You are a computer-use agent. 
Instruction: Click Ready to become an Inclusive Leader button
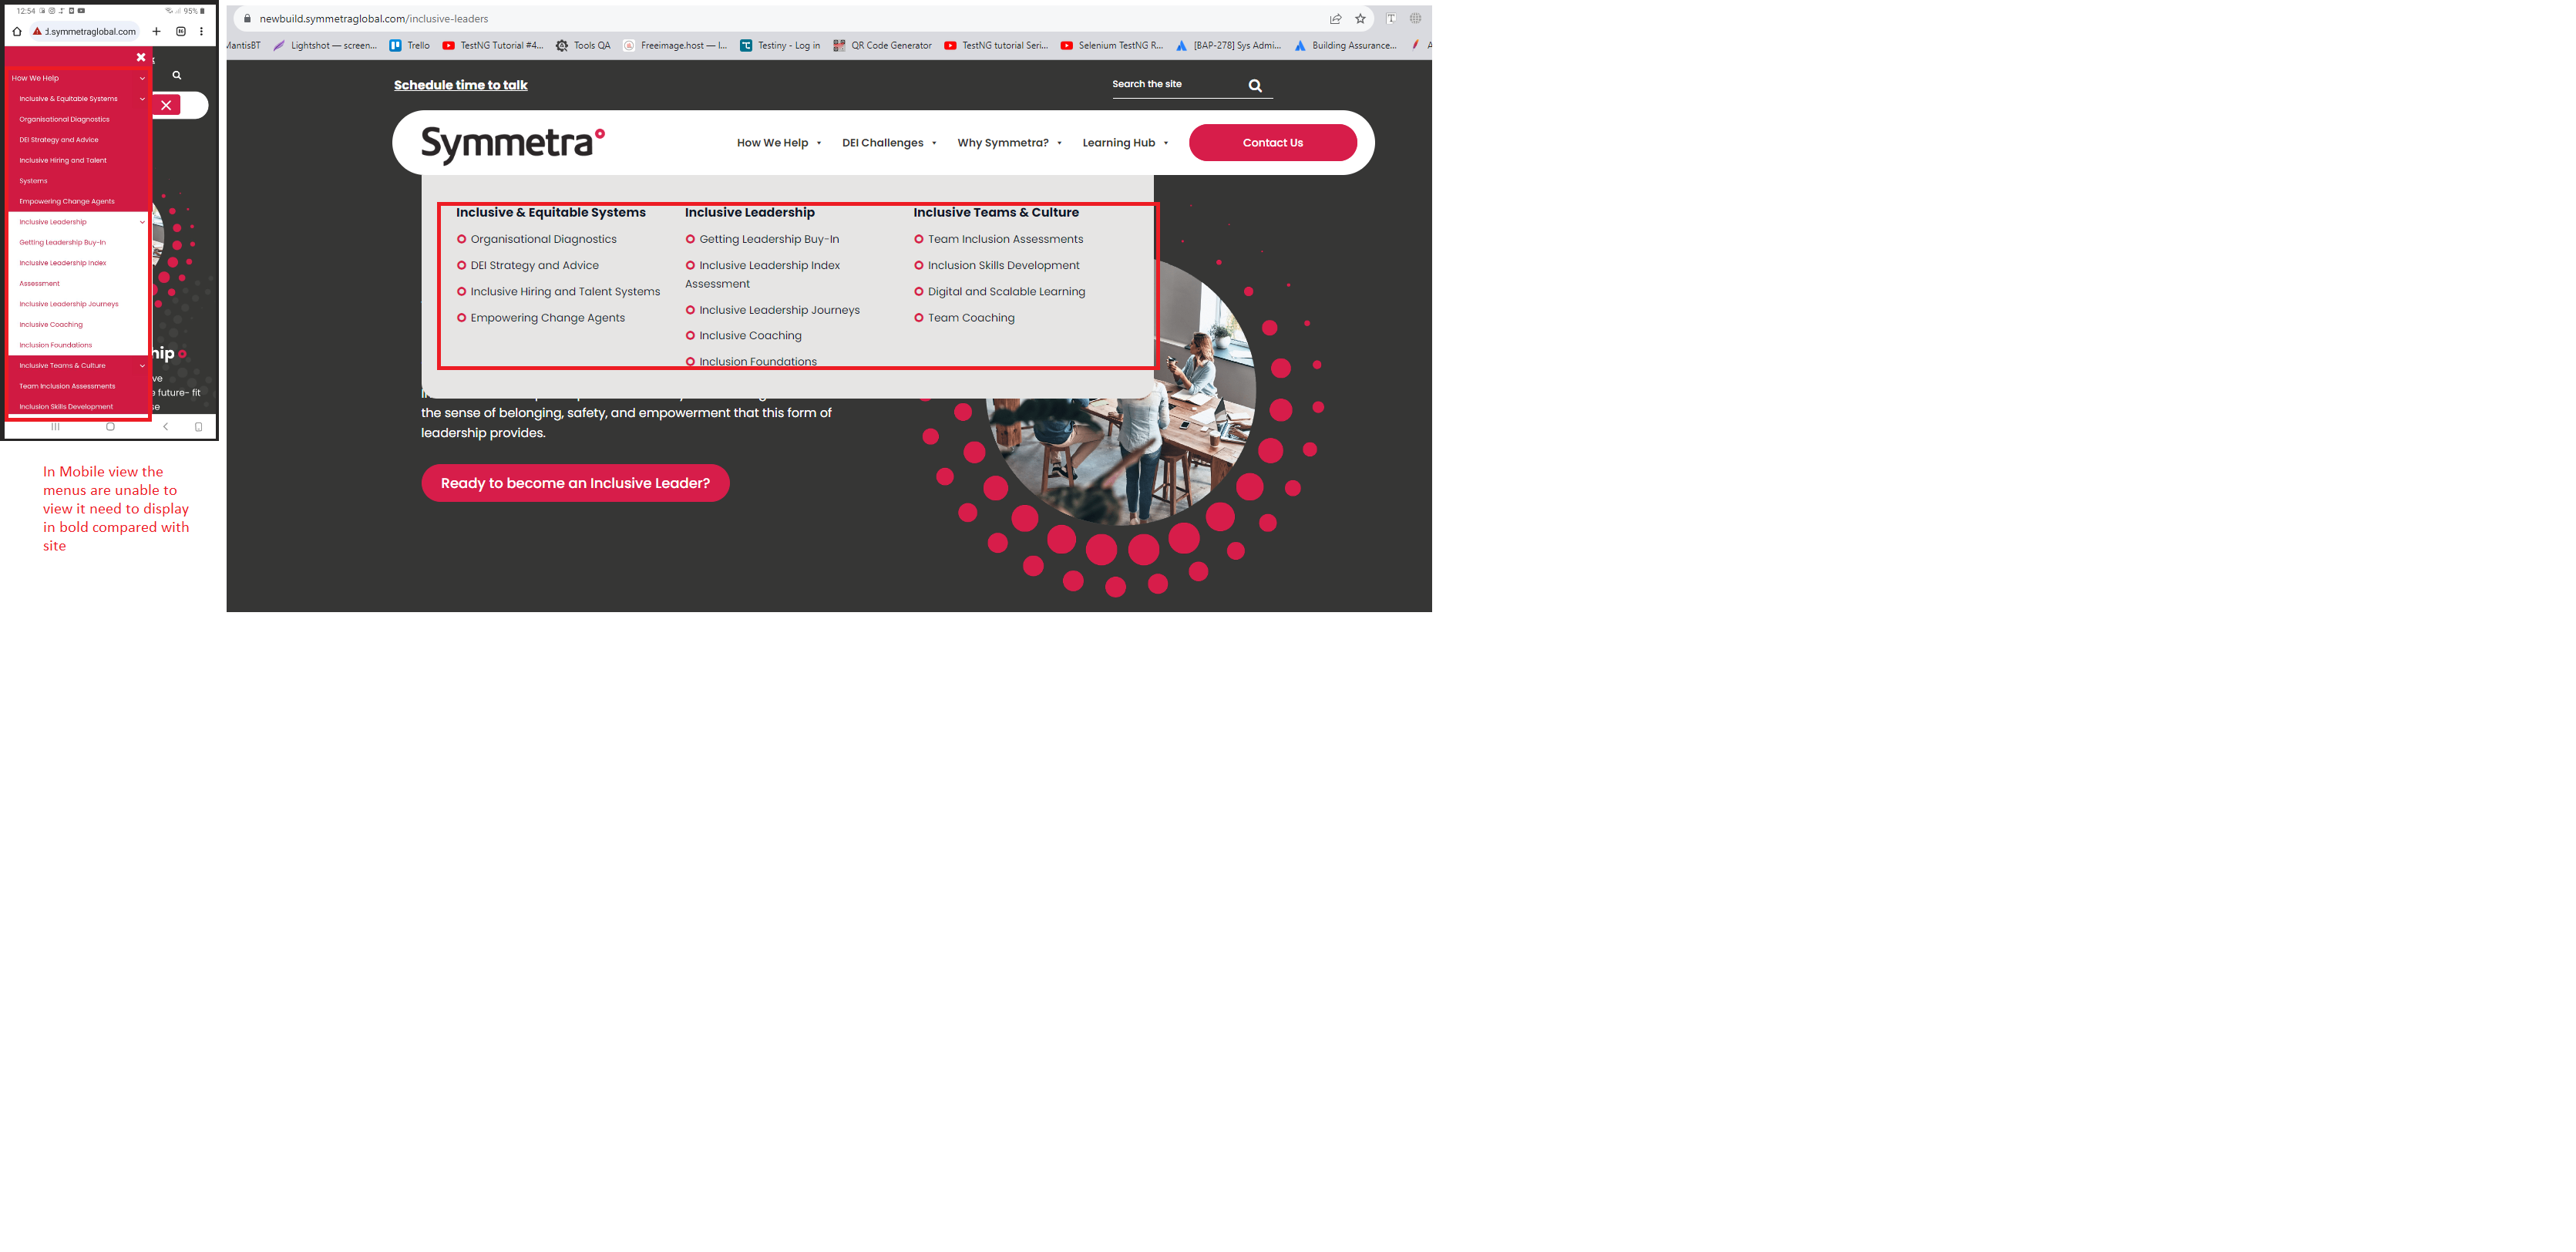click(575, 483)
